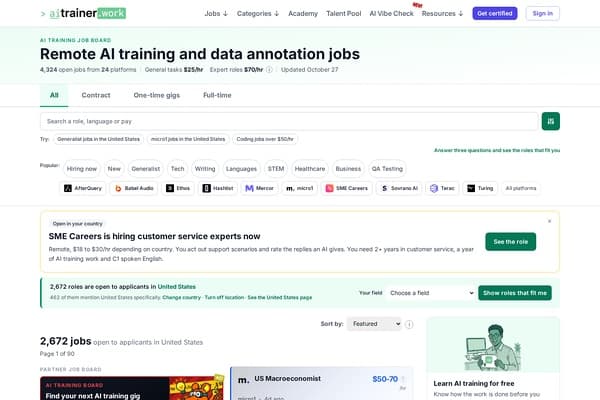Switch to the Contract tab

(x=96, y=95)
